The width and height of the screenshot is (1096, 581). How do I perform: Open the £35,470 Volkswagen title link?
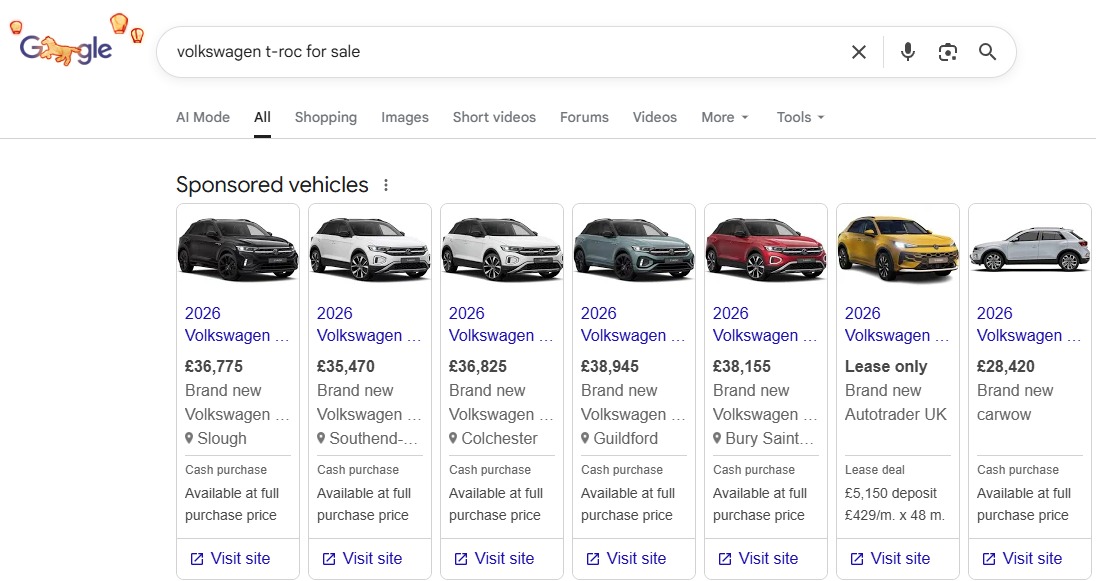point(359,324)
